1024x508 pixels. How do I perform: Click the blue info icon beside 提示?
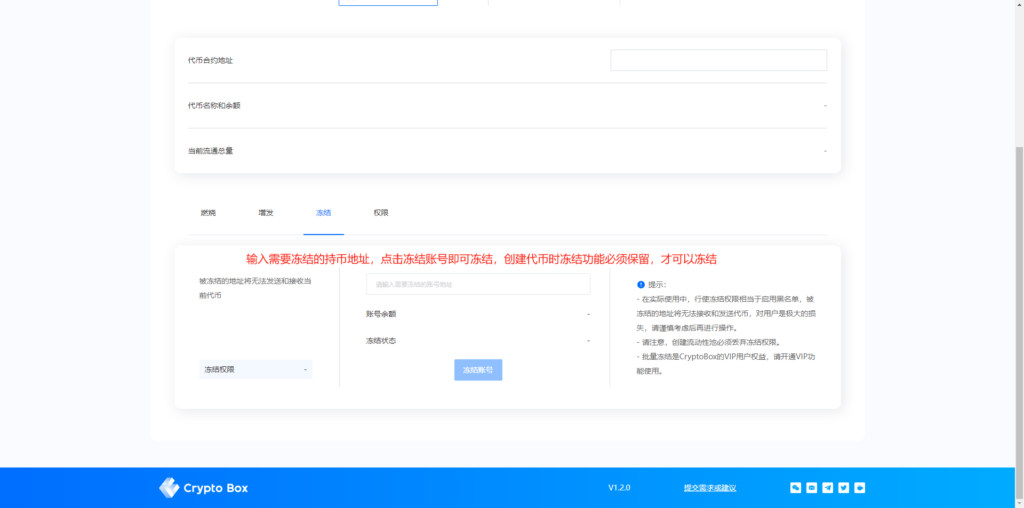point(641,285)
